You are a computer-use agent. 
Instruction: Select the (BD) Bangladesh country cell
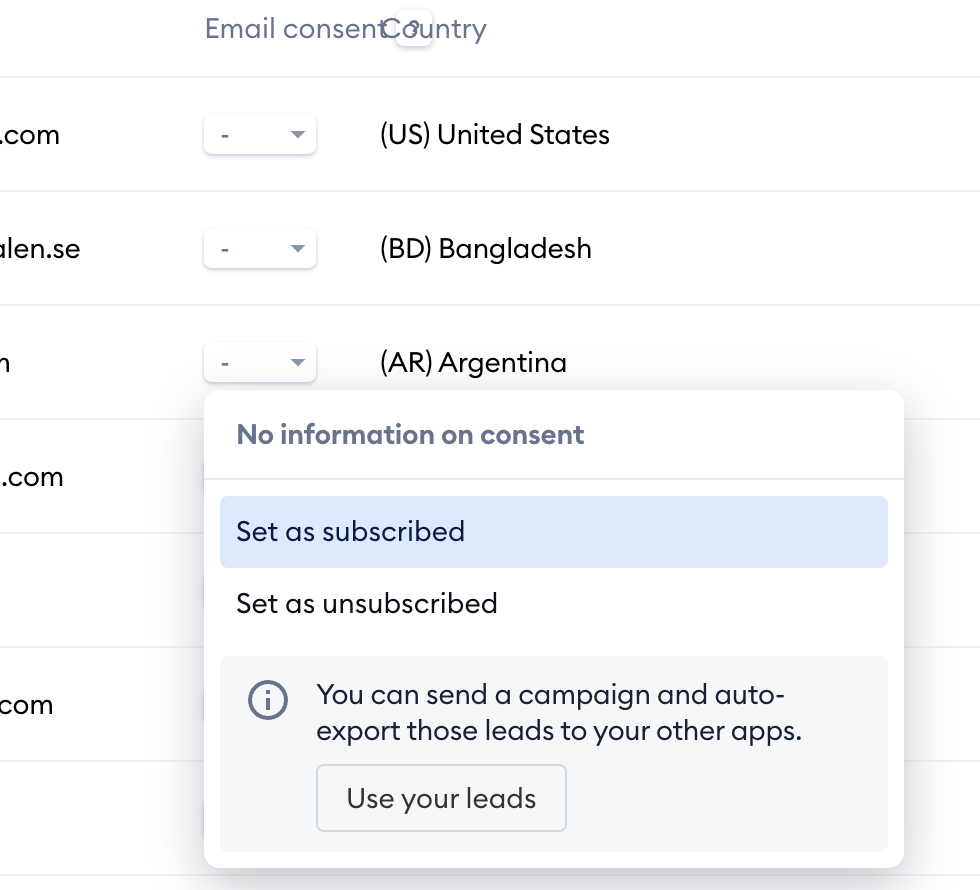[486, 249]
